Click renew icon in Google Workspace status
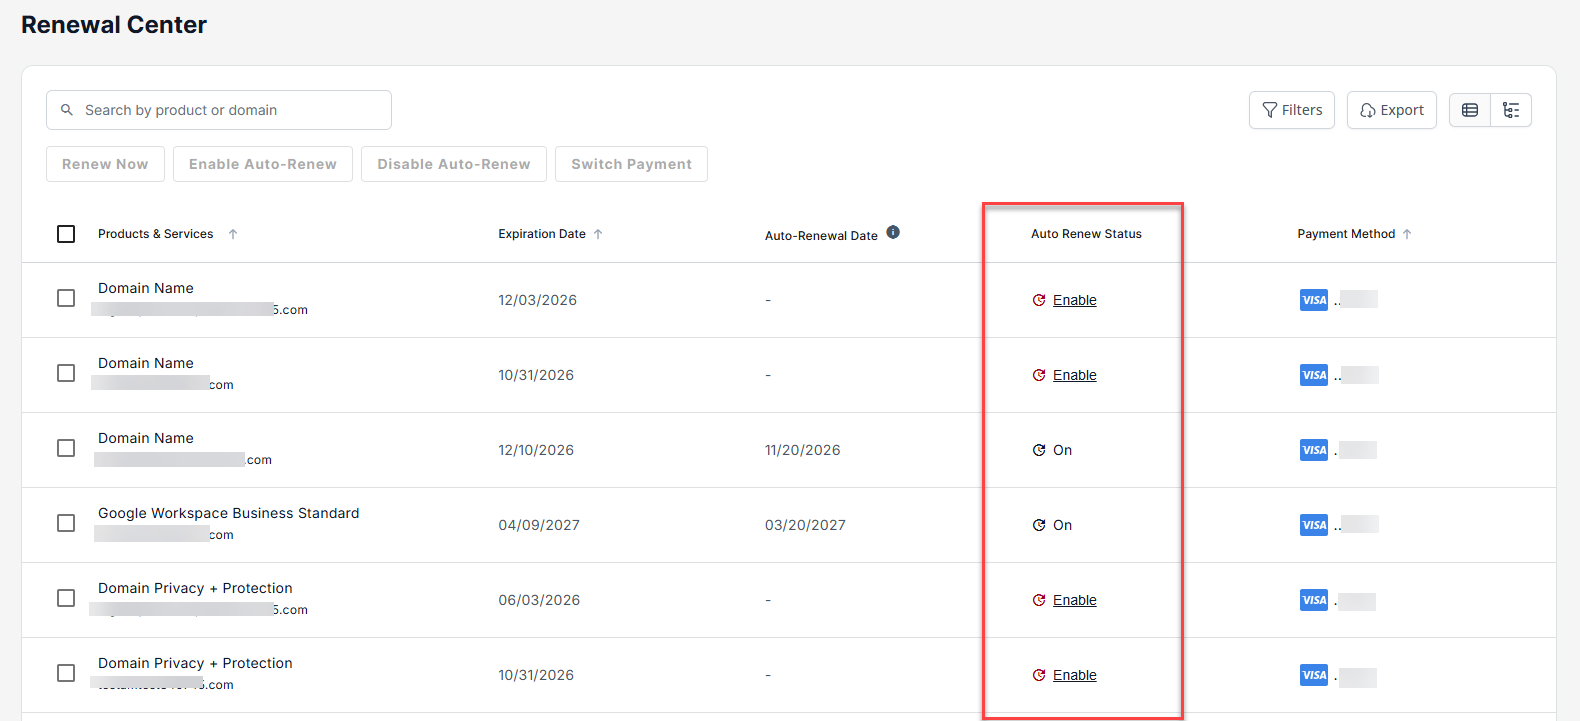 click(x=1039, y=525)
